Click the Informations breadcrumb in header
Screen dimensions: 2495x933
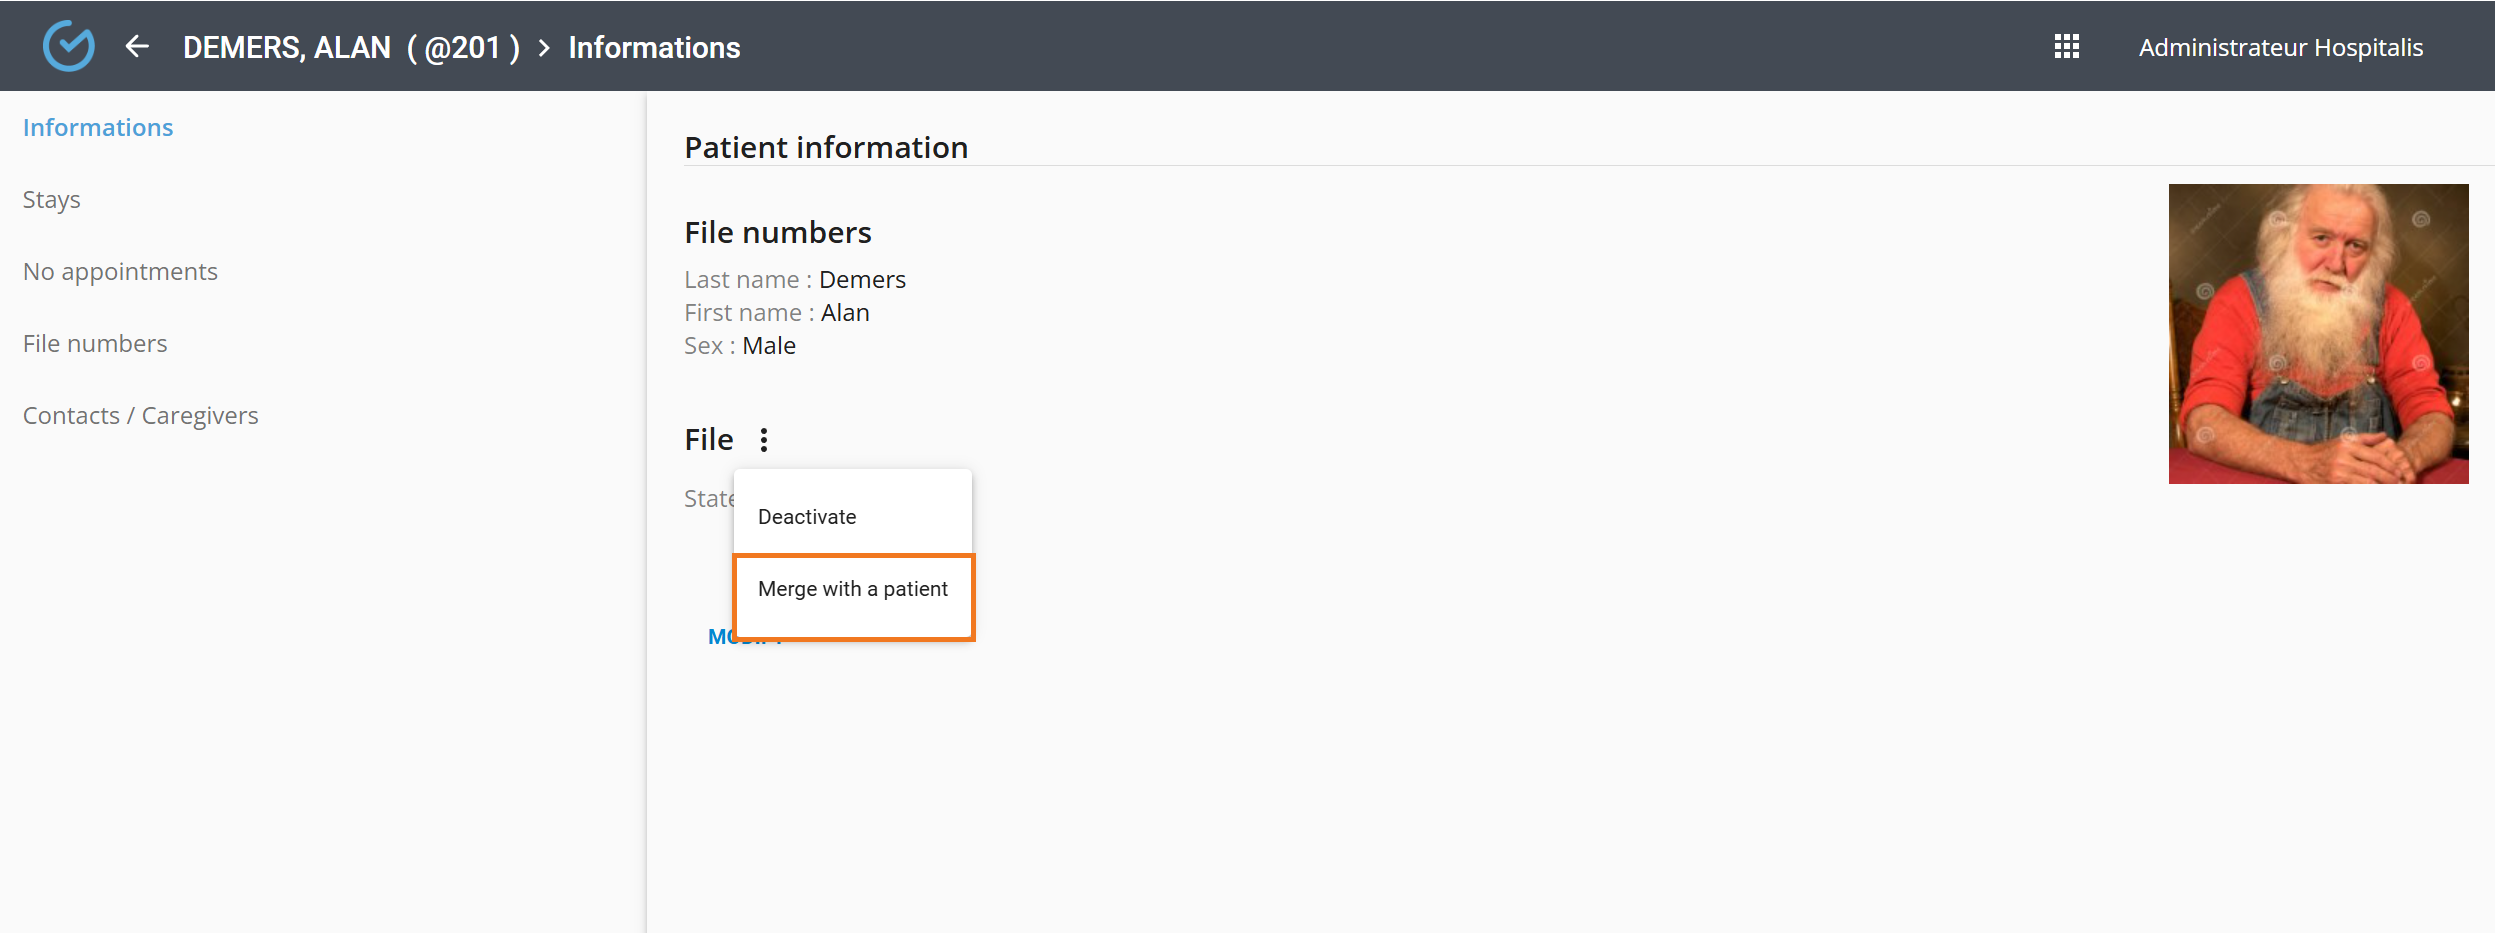tap(654, 48)
